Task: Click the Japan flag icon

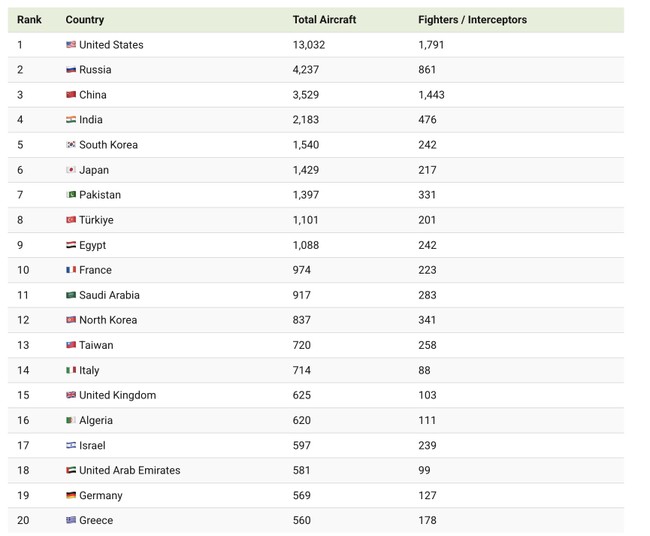Action: pyautogui.click(x=71, y=170)
